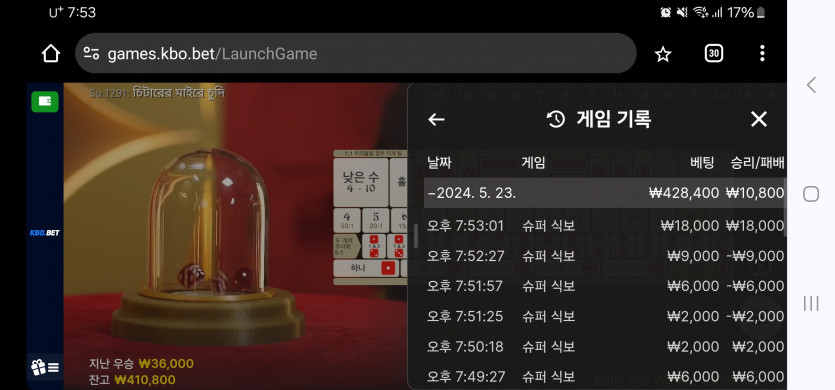Bet on the single 하나 die option
835x390 pixels.
(366, 267)
